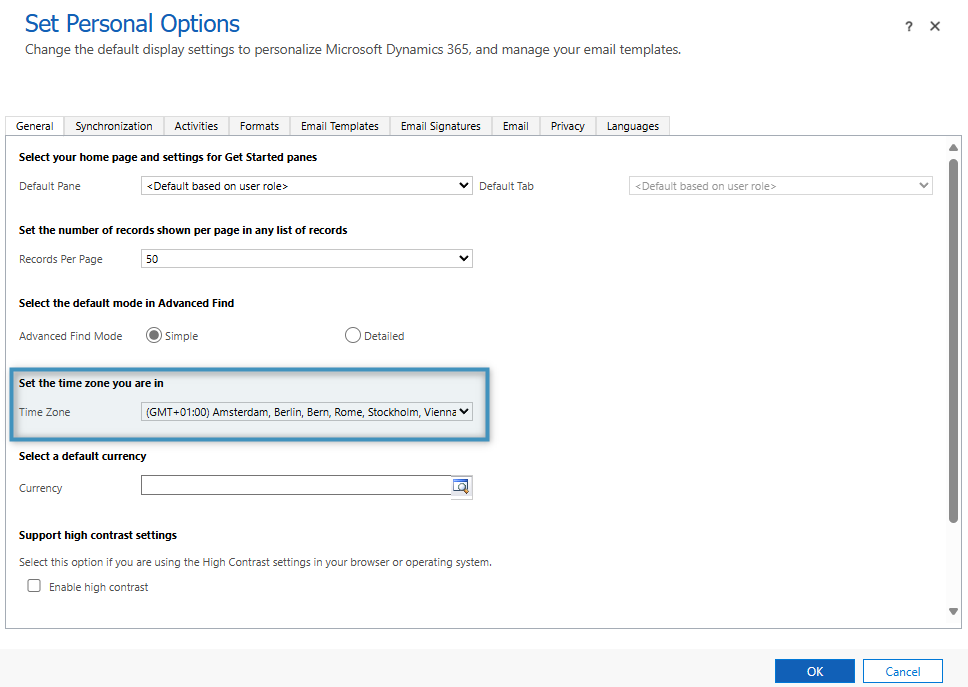Select the Privacy tab
Image resolution: width=968 pixels, height=687 pixels.
click(x=567, y=126)
